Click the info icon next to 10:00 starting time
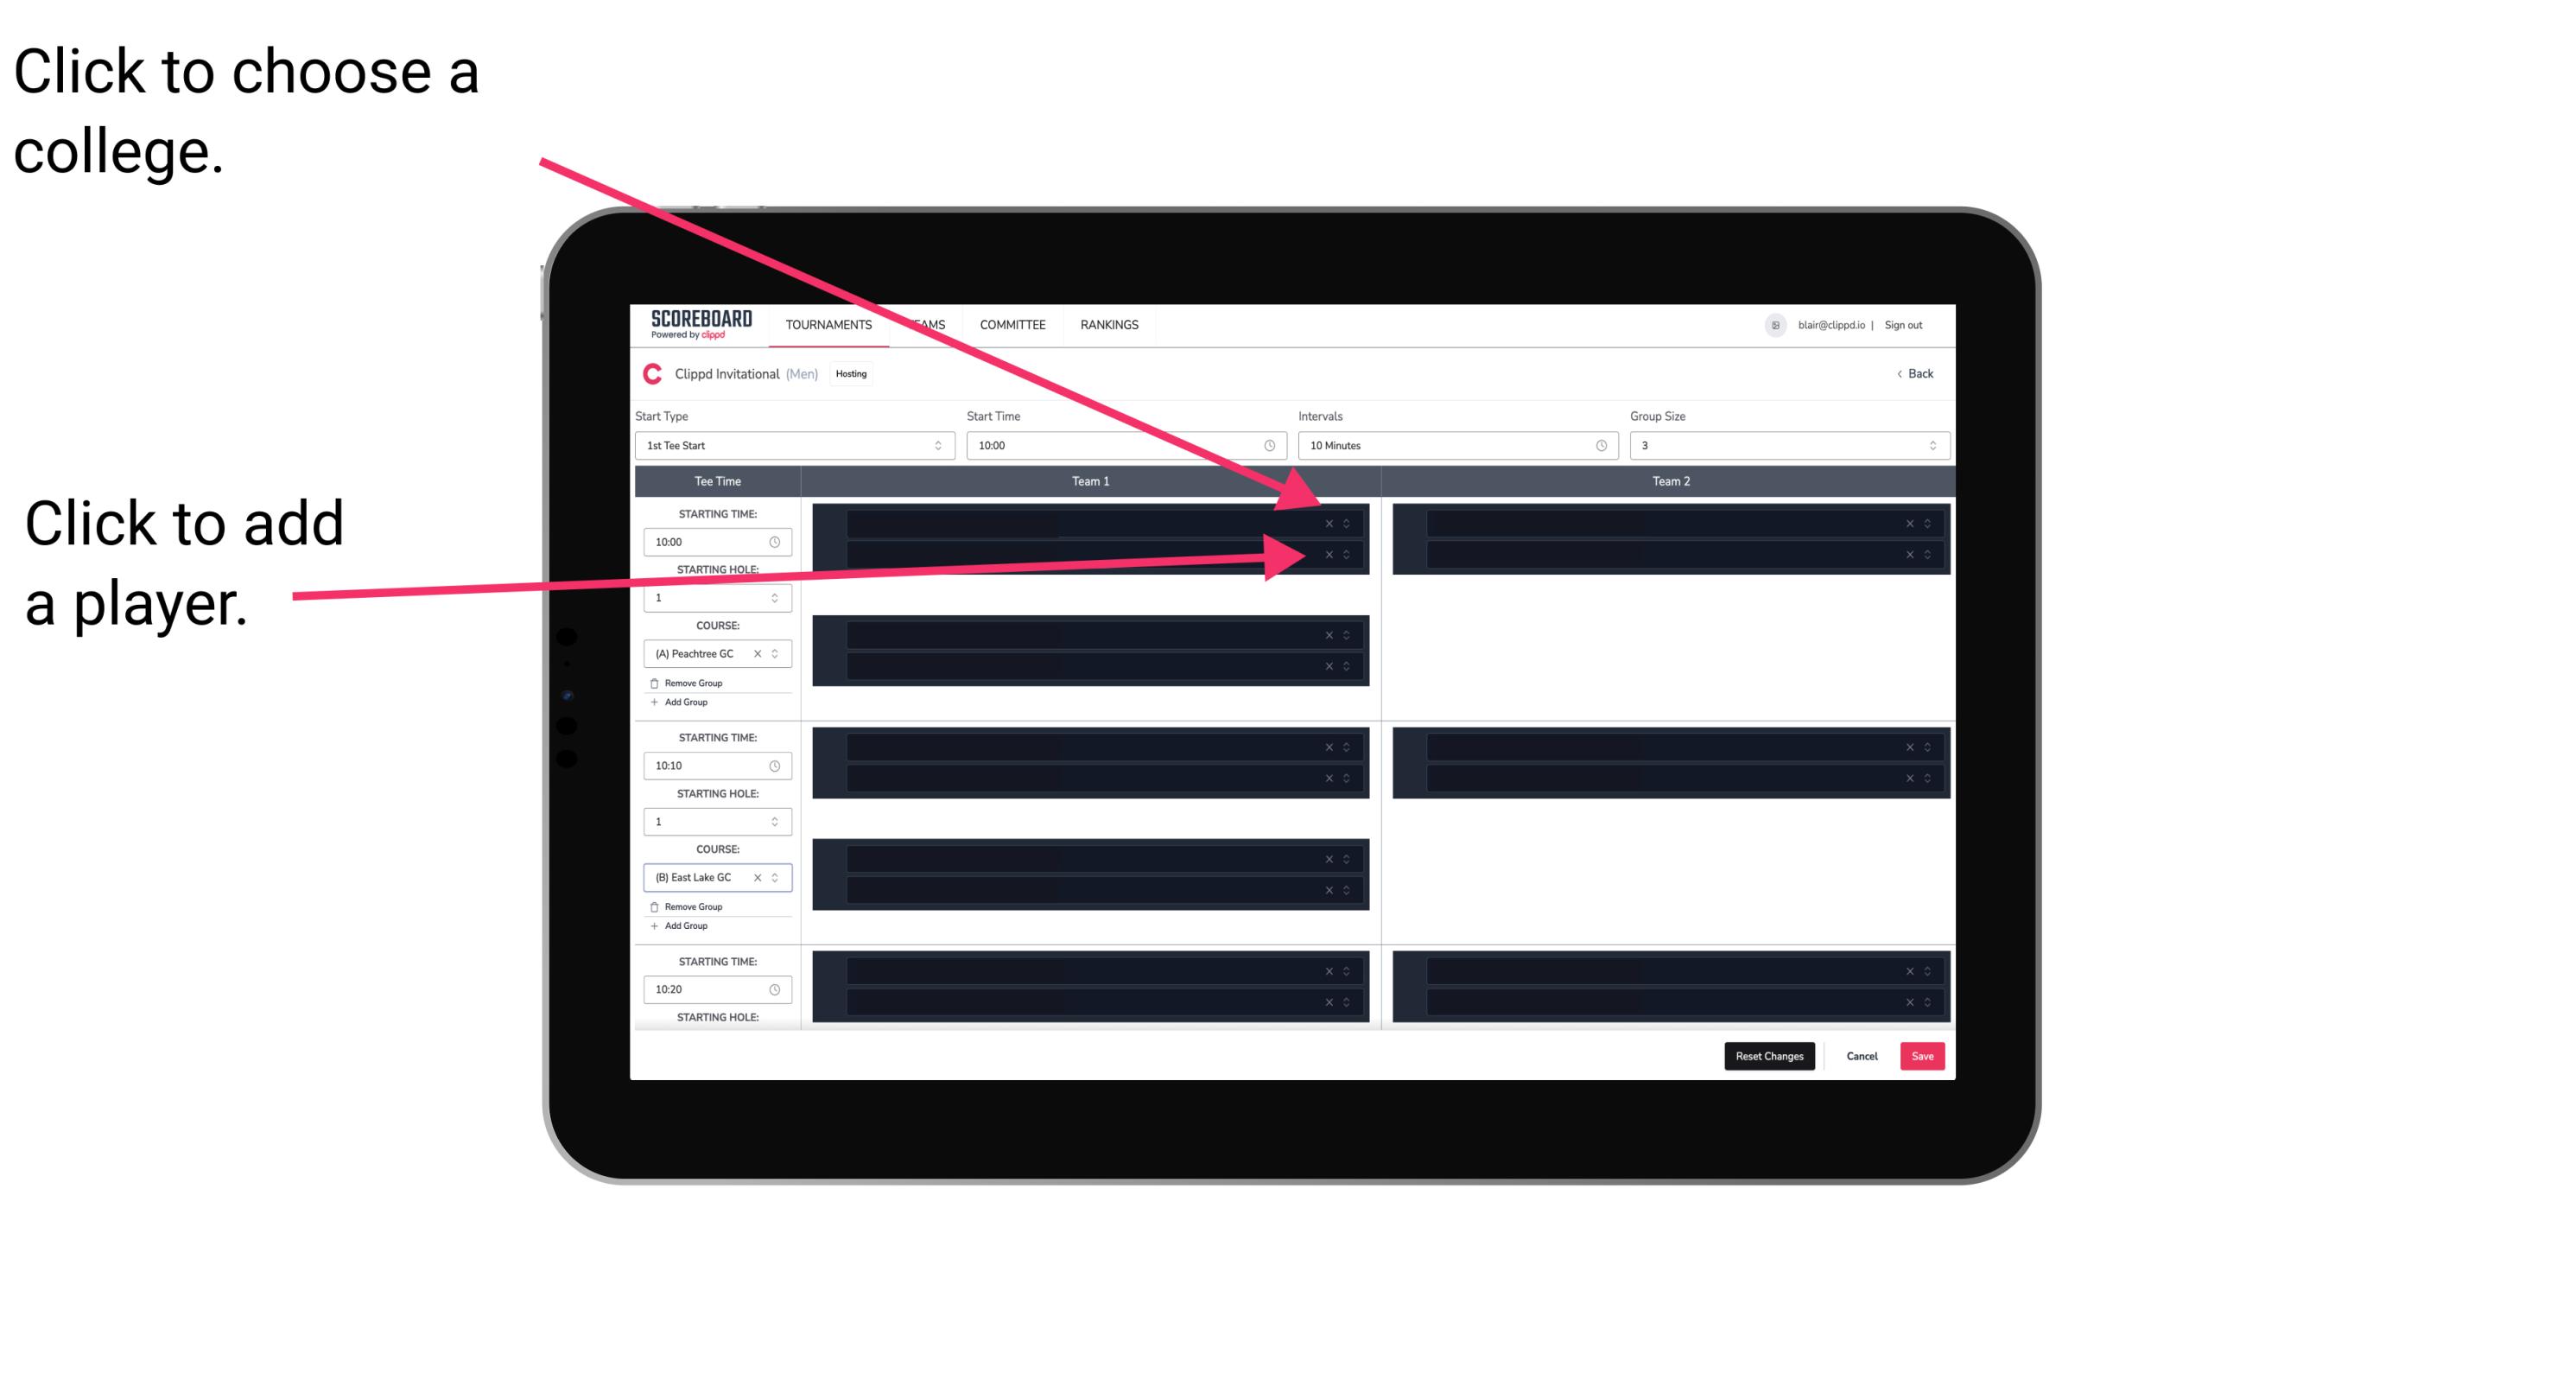Screen dimensions: 2576x1386 (x=777, y=543)
